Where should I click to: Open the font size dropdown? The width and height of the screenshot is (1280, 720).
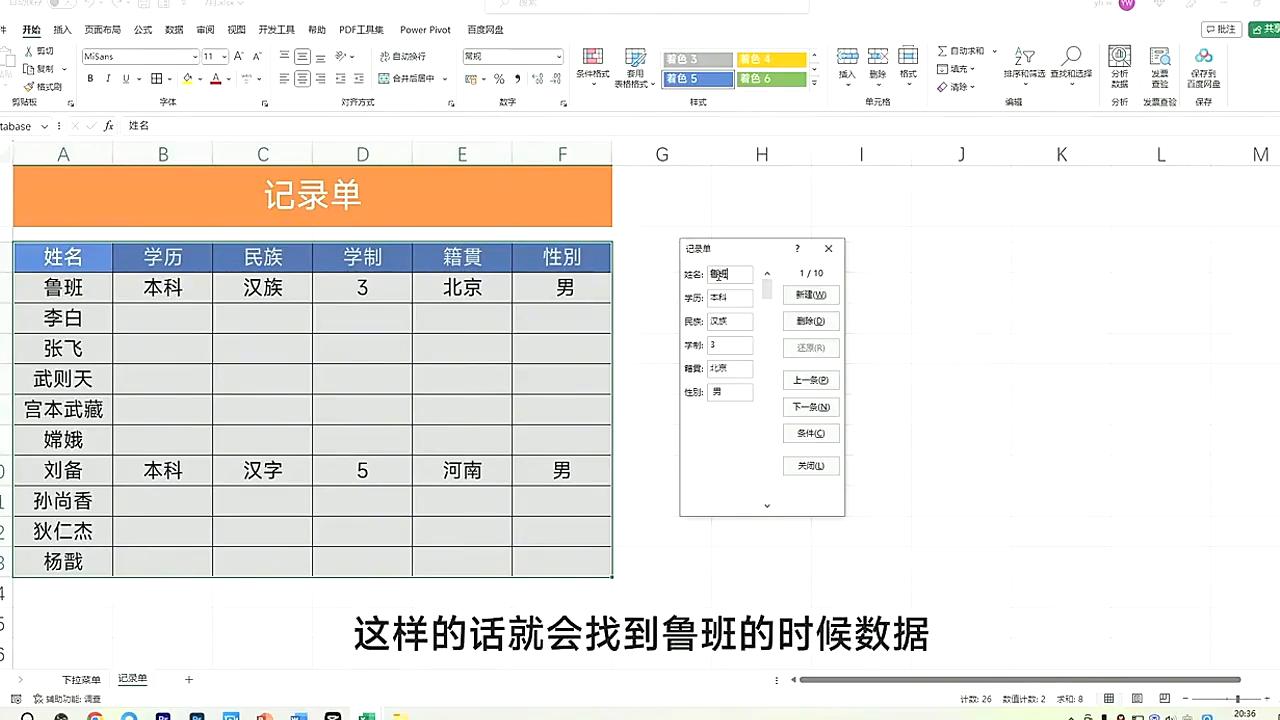click(x=222, y=56)
